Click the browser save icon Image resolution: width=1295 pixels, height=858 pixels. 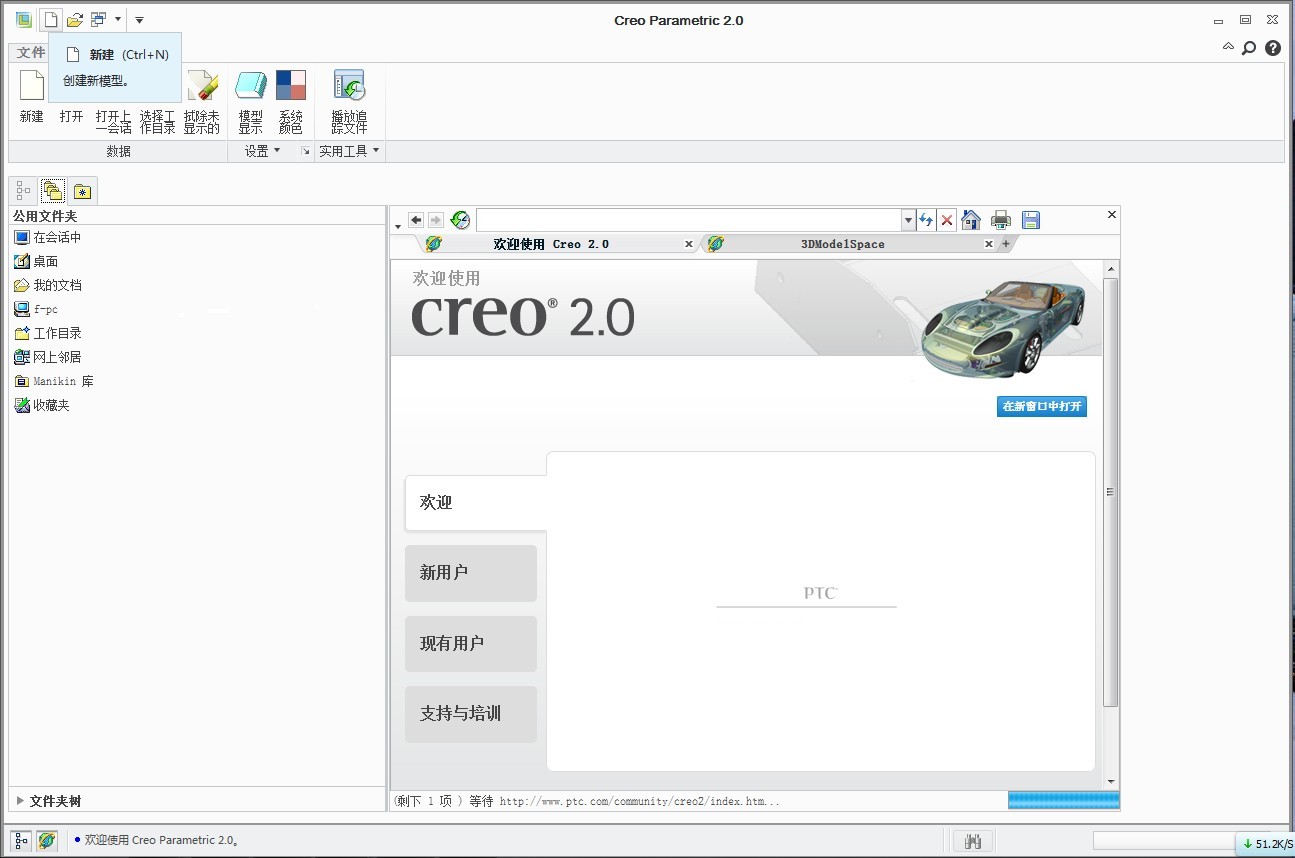pyautogui.click(x=1031, y=220)
